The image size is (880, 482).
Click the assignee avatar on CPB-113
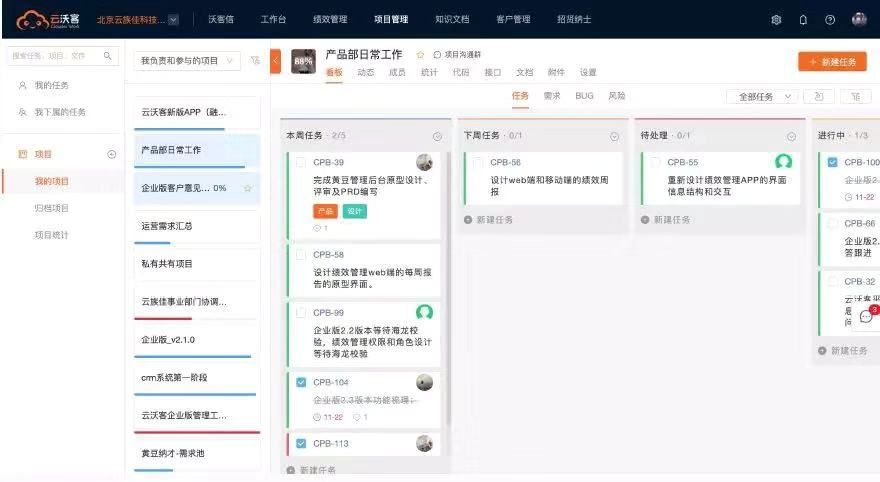[x=424, y=443]
